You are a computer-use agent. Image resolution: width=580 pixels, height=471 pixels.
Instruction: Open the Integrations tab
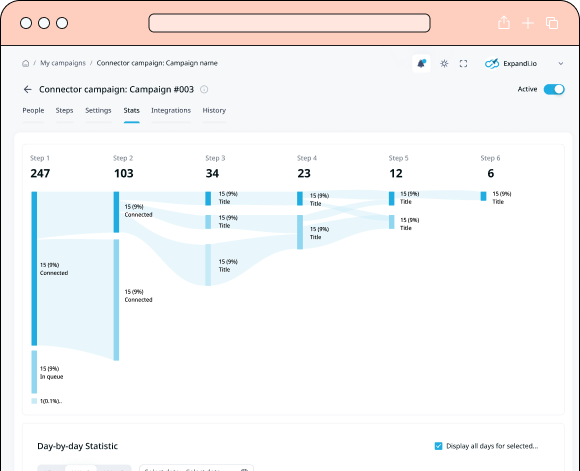coord(171,110)
